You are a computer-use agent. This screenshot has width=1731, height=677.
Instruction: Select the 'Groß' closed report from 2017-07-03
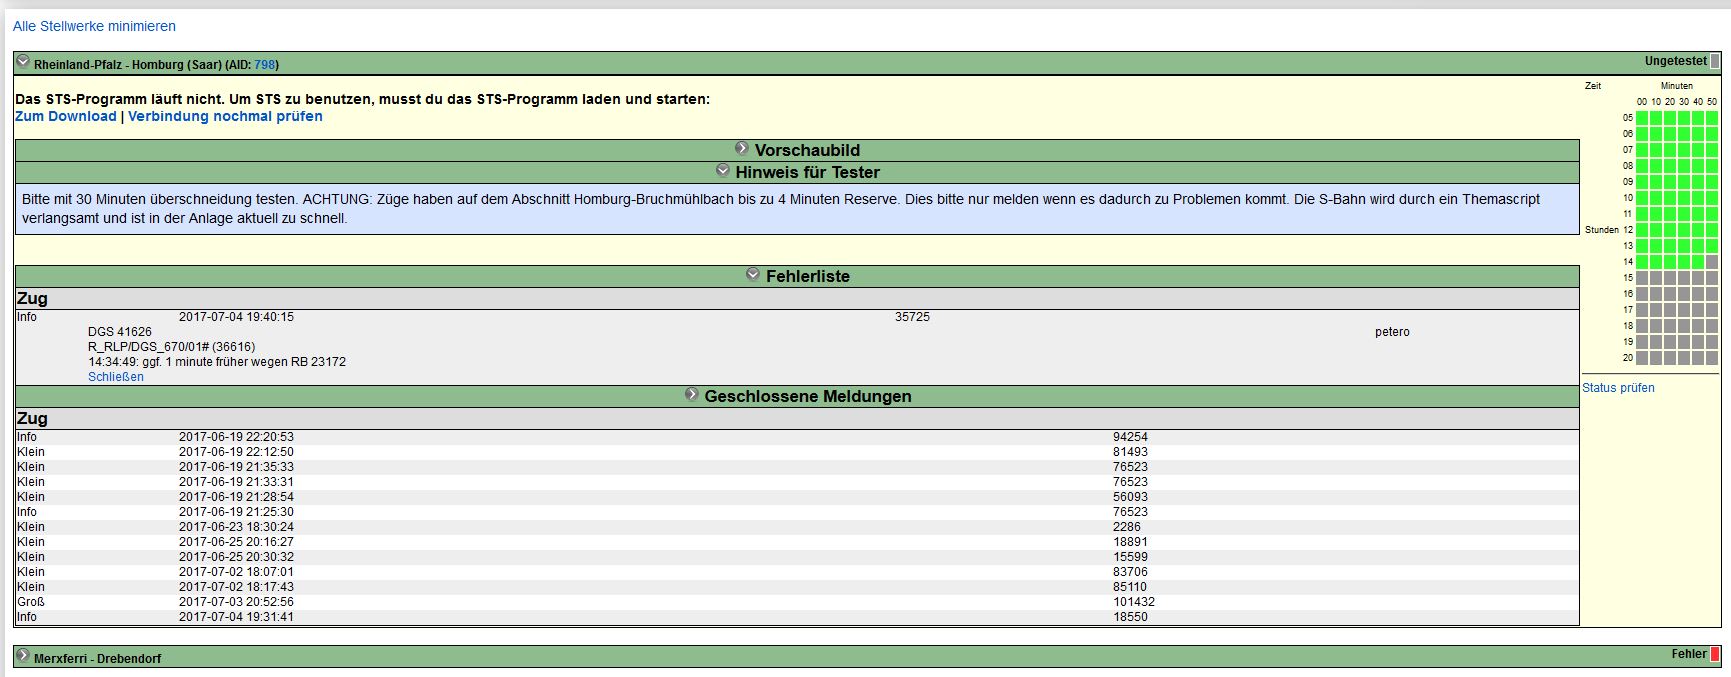(x=31, y=602)
